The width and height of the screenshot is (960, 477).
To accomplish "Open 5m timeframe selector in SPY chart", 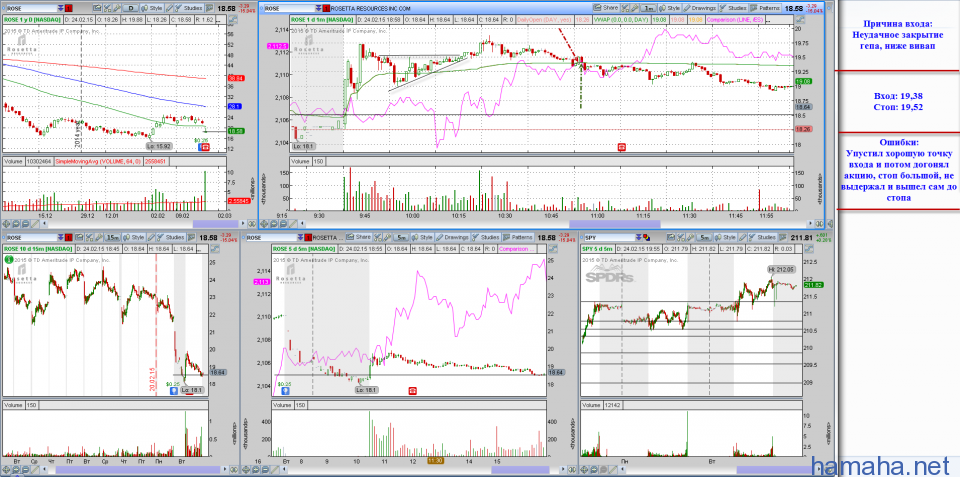I will pos(705,238).
